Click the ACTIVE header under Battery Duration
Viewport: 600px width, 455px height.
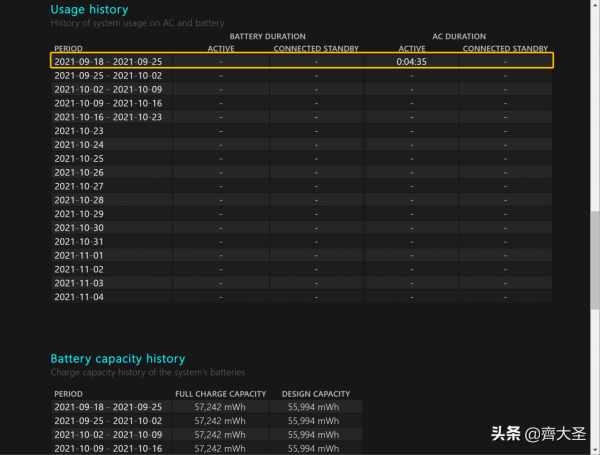pyautogui.click(x=220, y=48)
